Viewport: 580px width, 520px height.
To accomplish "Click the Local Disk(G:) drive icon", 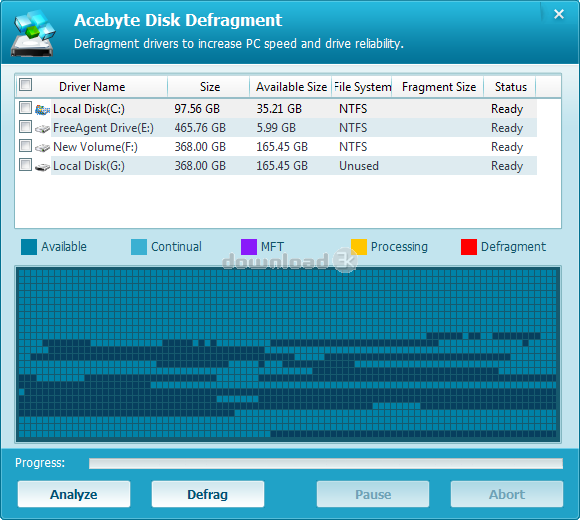I will [x=43, y=167].
